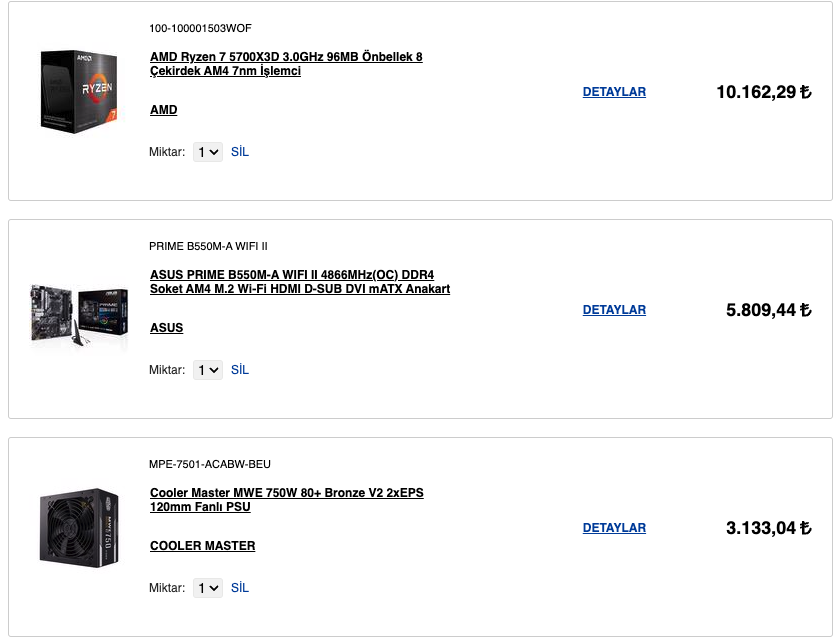Click the Cooler Master PSU product image
This screenshot has height=641, width=837.
point(79,527)
